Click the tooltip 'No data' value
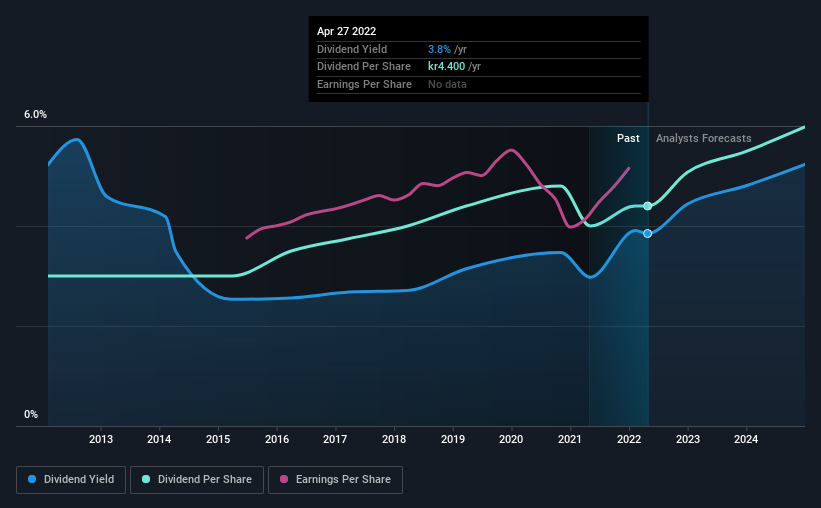 [x=447, y=84]
